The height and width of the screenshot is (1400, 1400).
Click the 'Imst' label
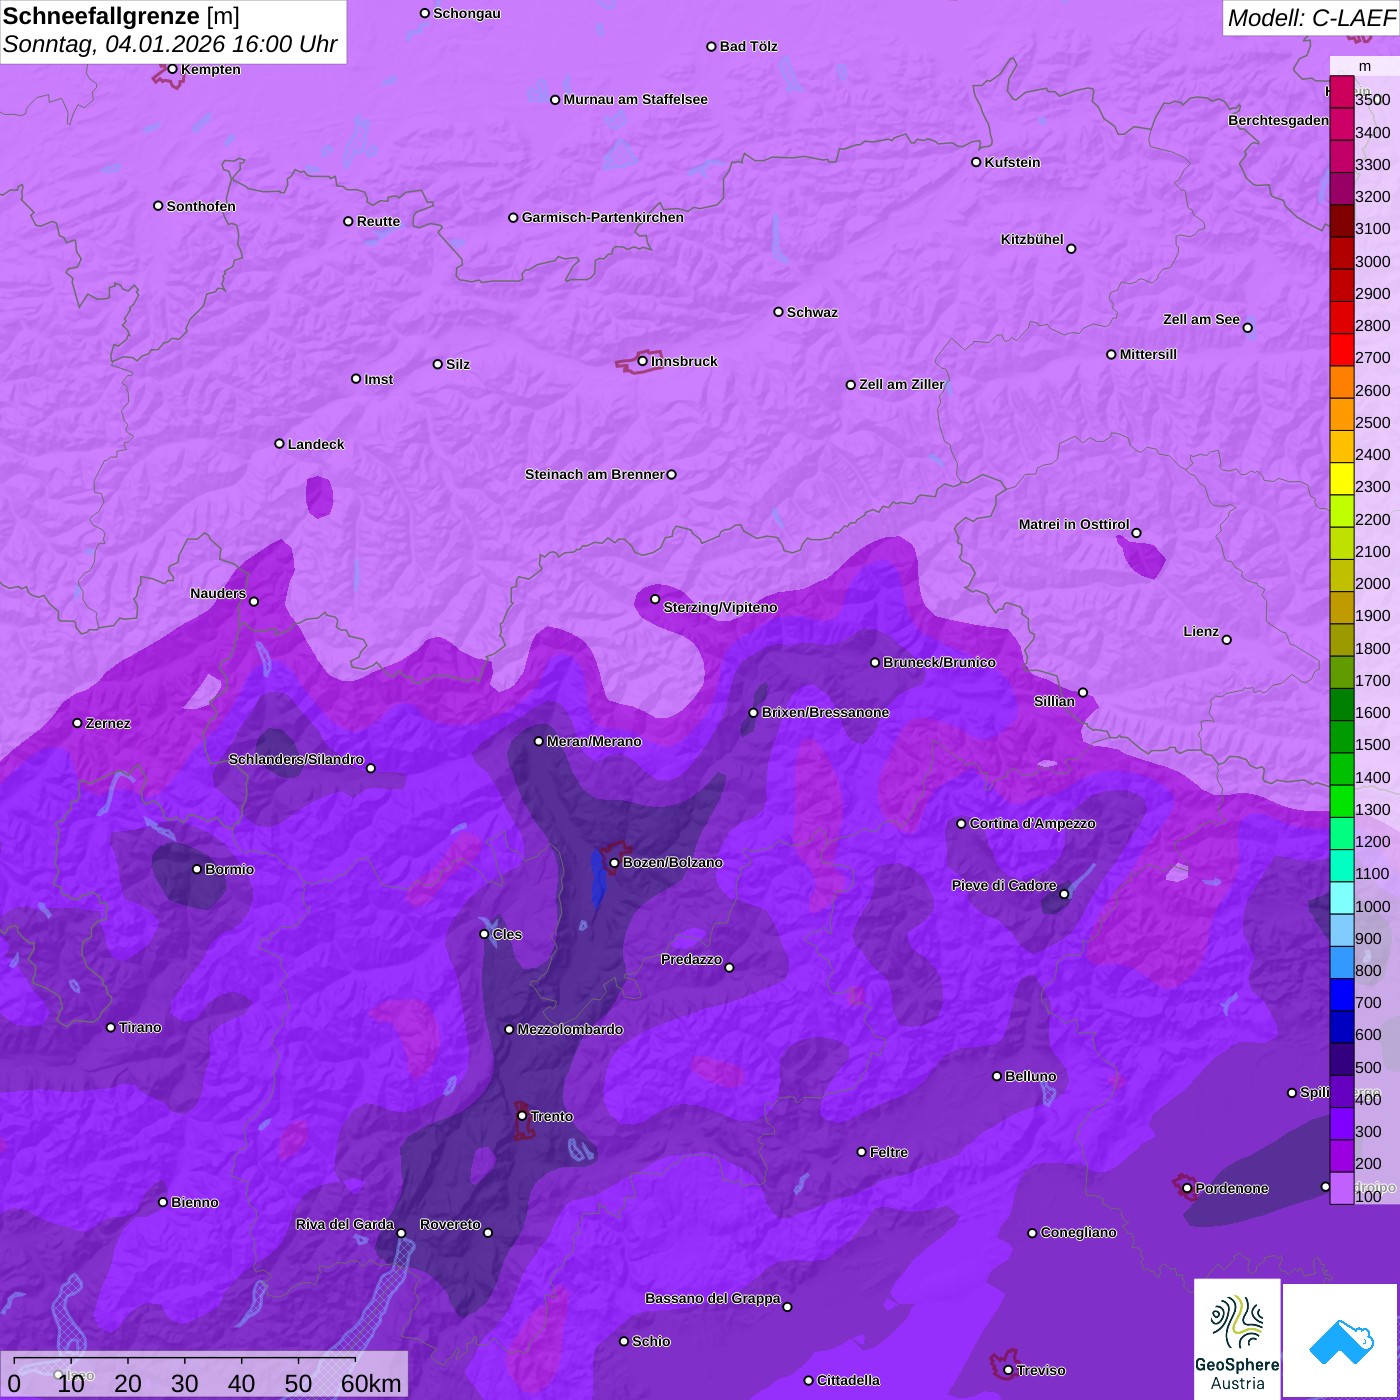coord(379,380)
